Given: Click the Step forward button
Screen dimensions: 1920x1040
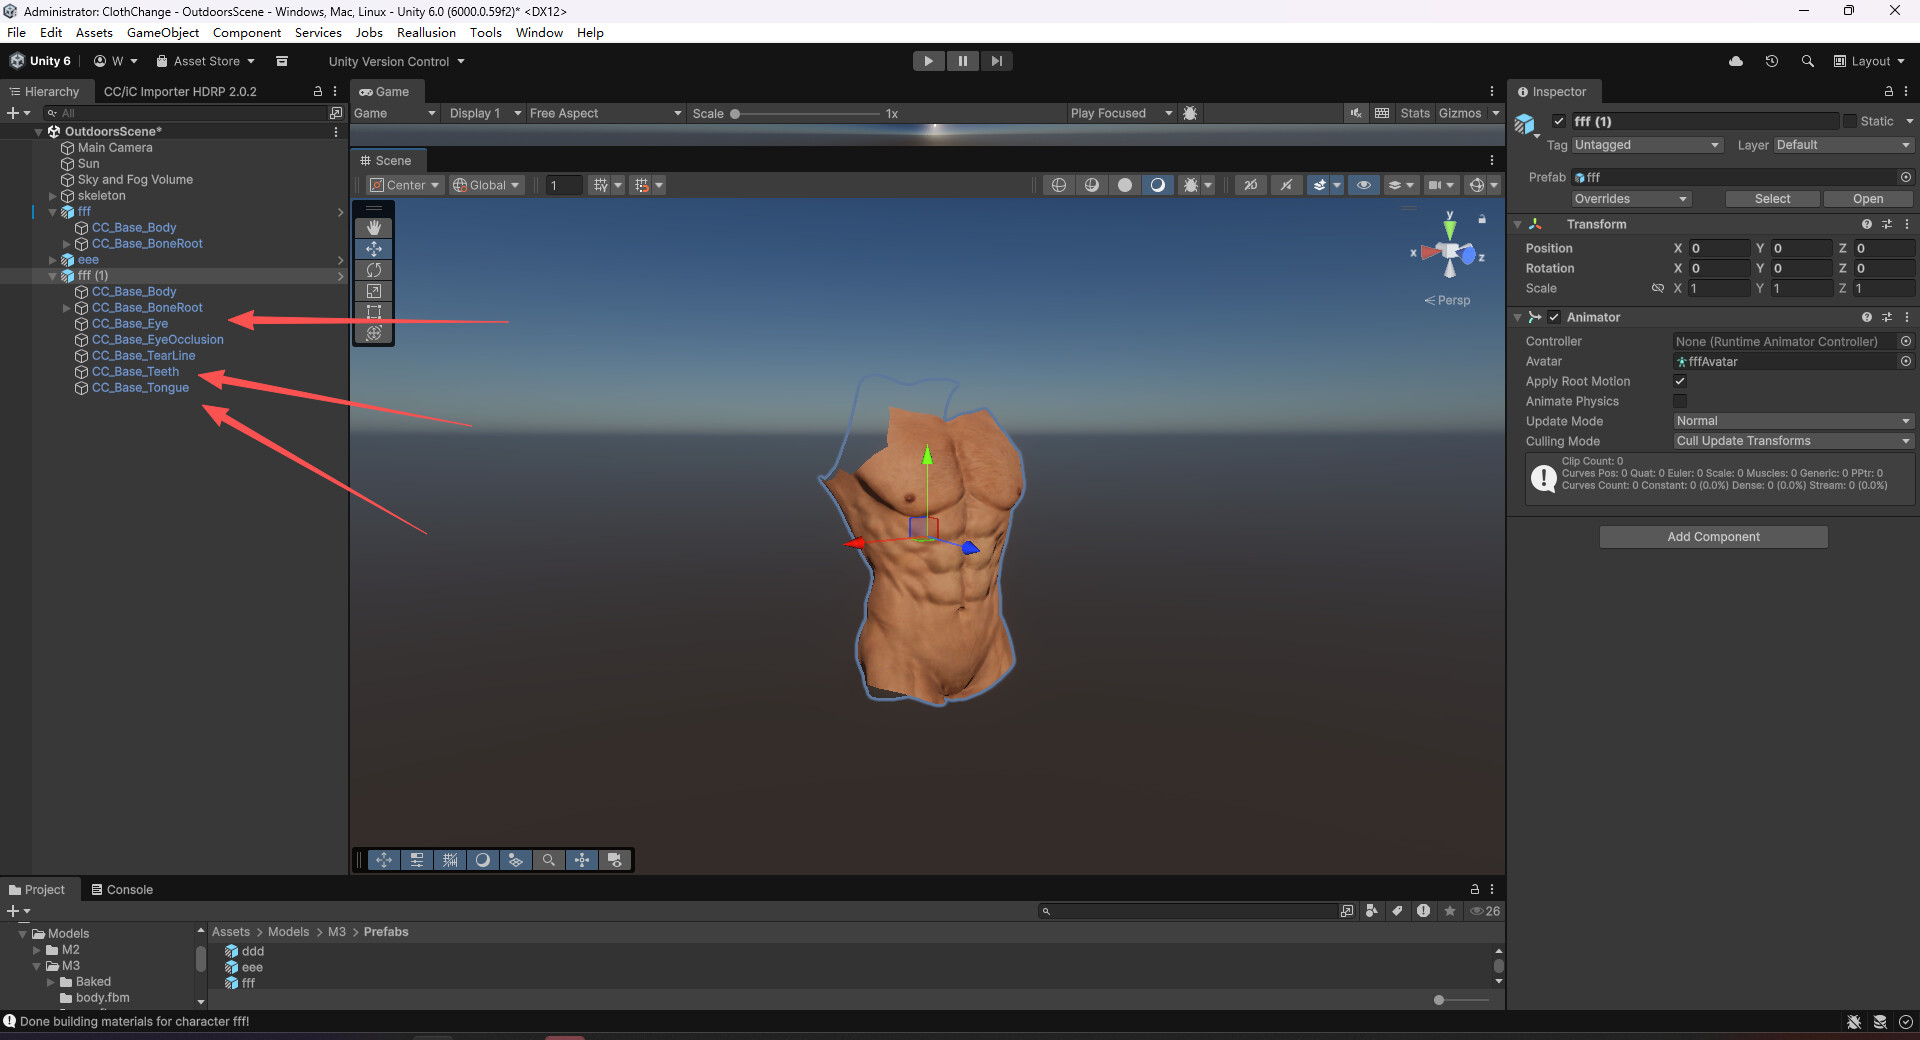Looking at the screenshot, I should [996, 61].
